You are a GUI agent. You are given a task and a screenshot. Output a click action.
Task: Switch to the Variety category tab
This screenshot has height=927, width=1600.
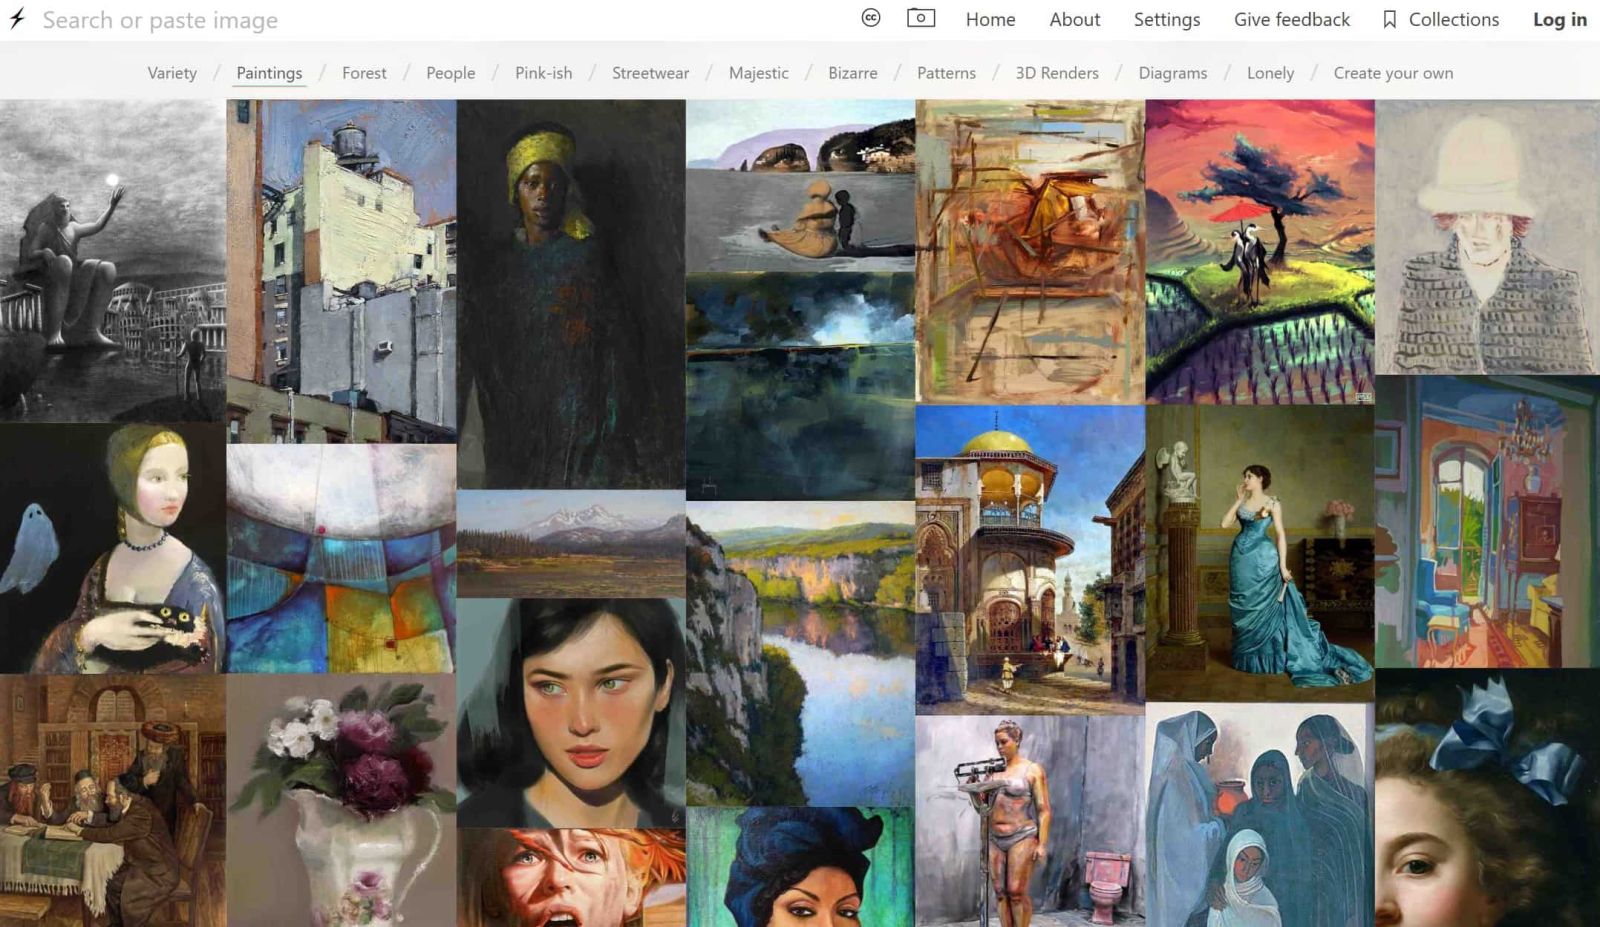pyautogui.click(x=172, y=73)
